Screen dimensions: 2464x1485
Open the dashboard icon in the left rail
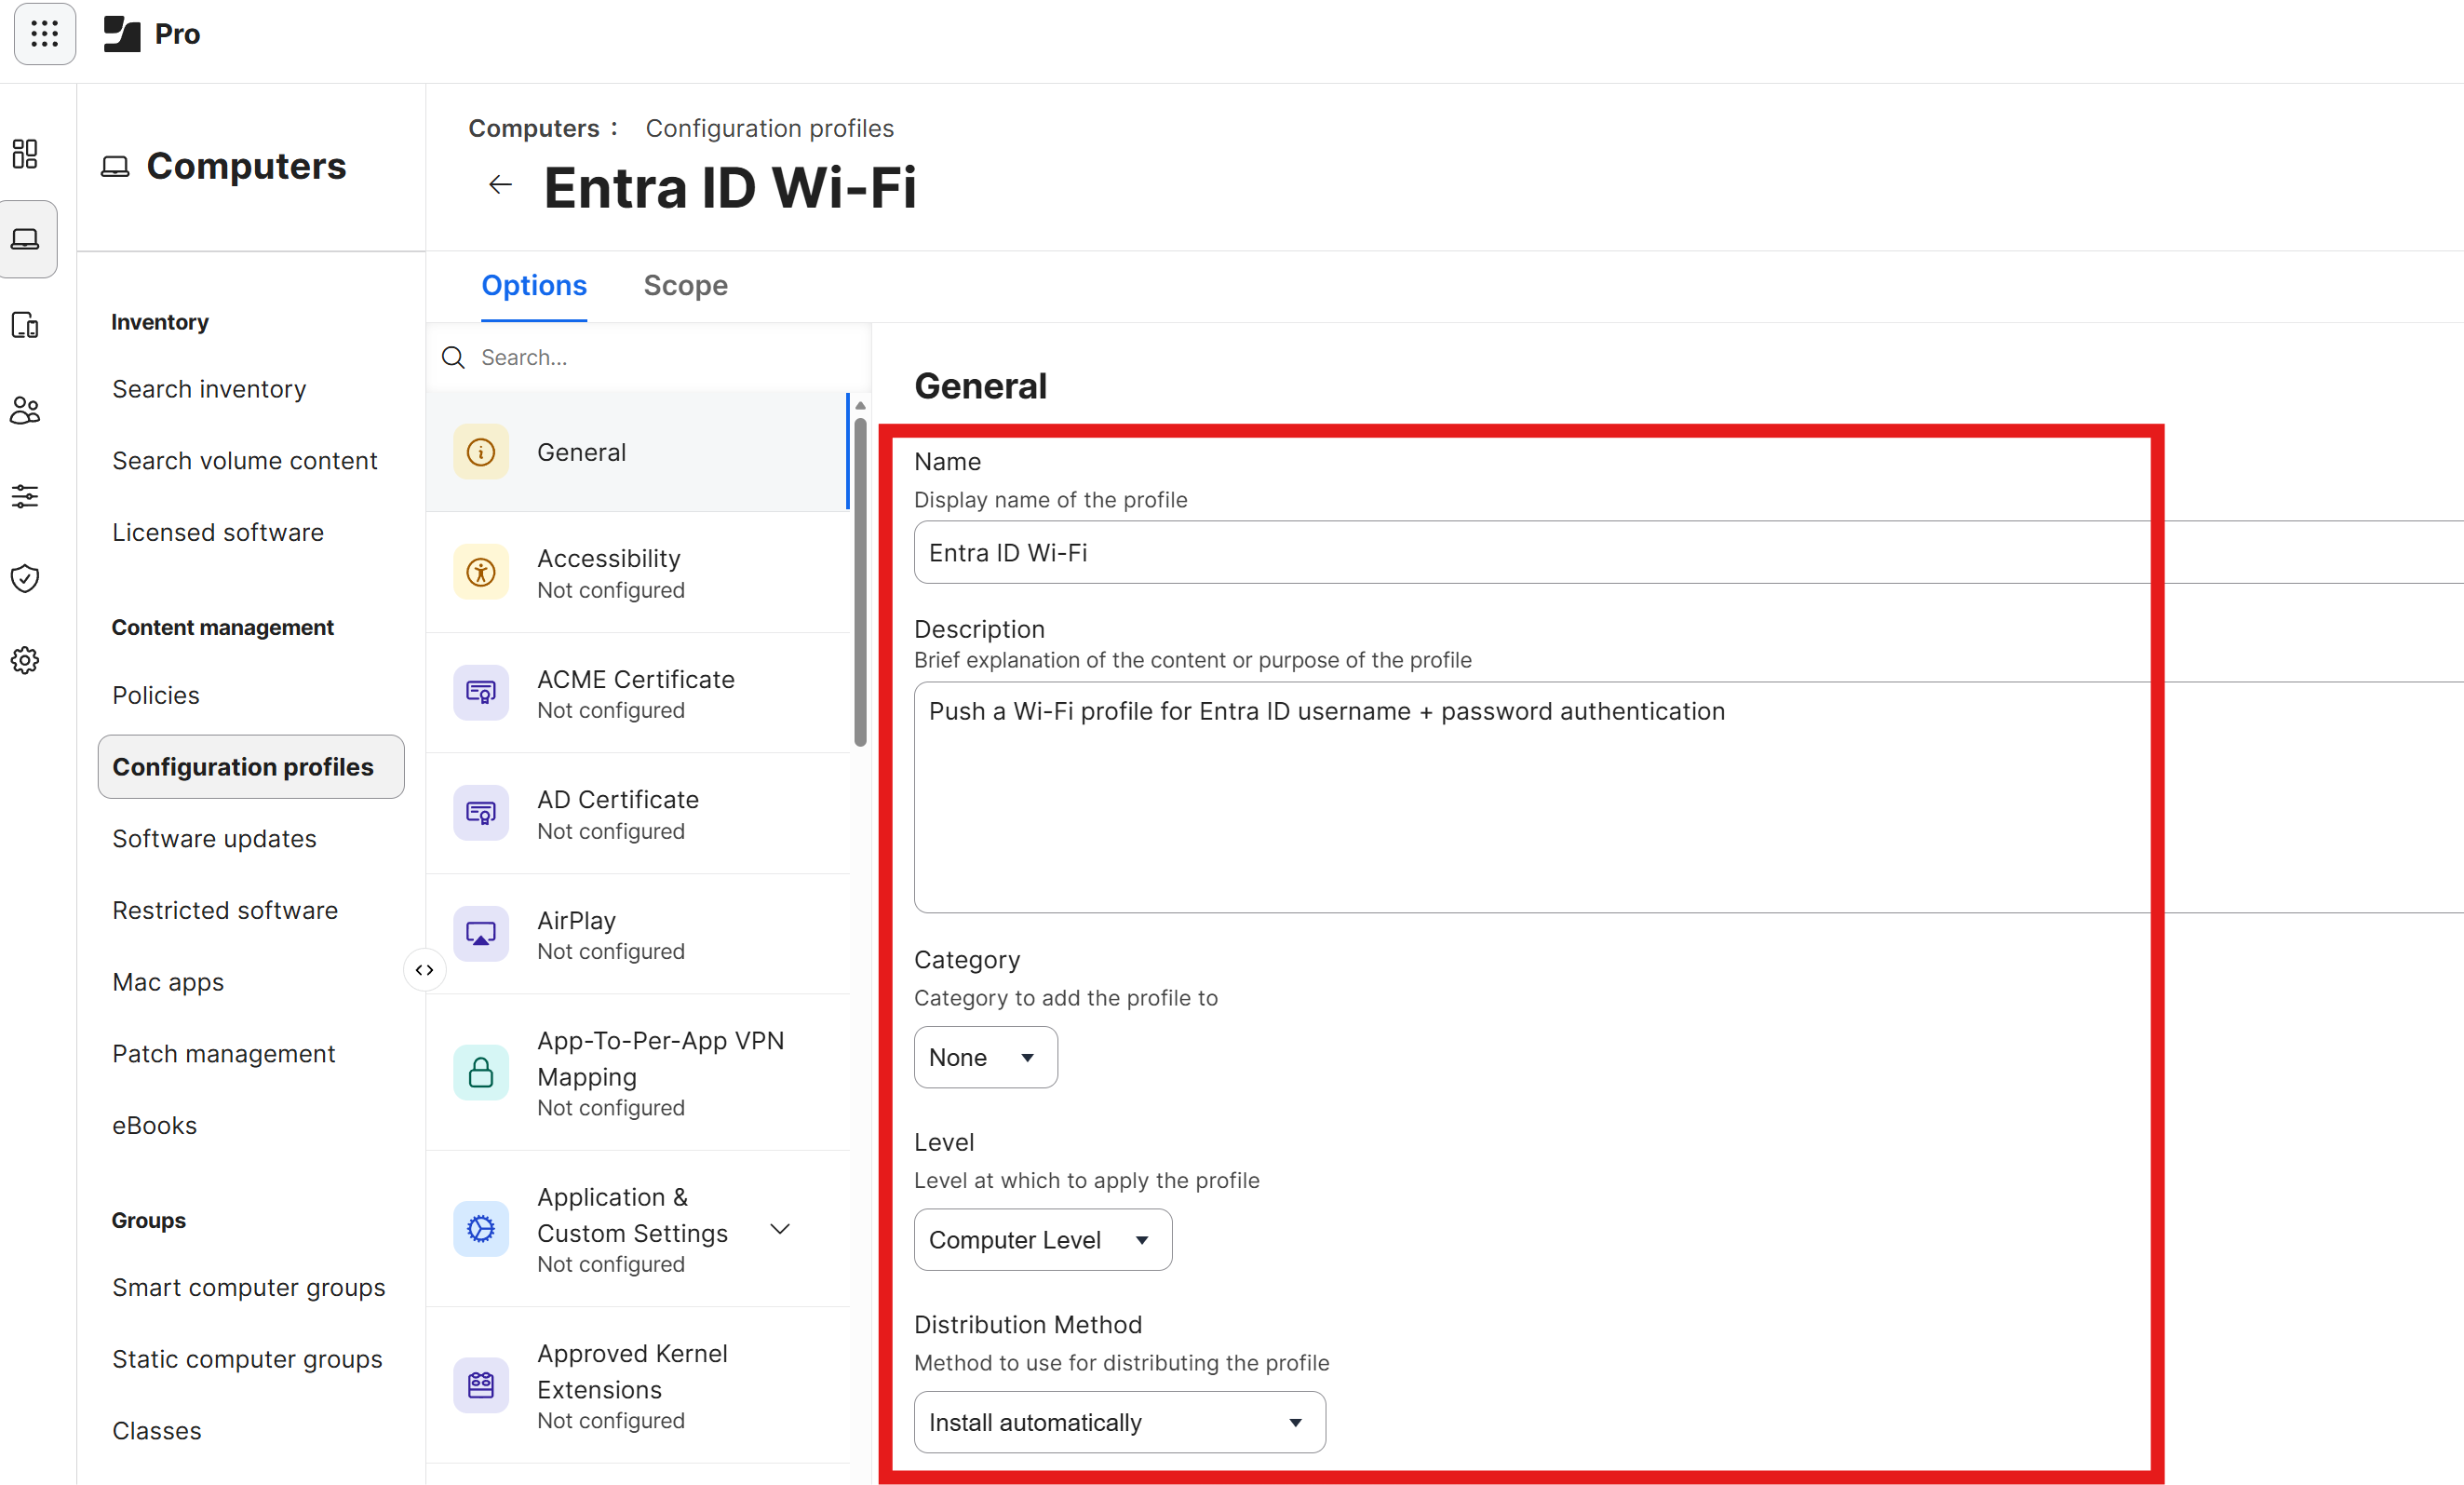click(25, 154)
